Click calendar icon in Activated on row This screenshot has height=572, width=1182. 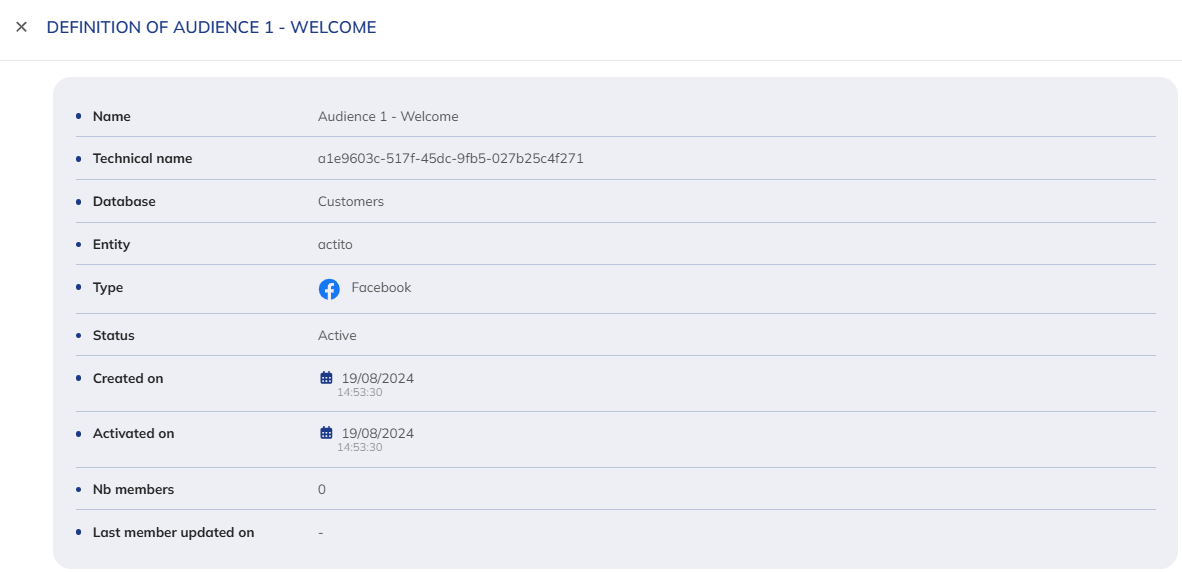point(326,433)
